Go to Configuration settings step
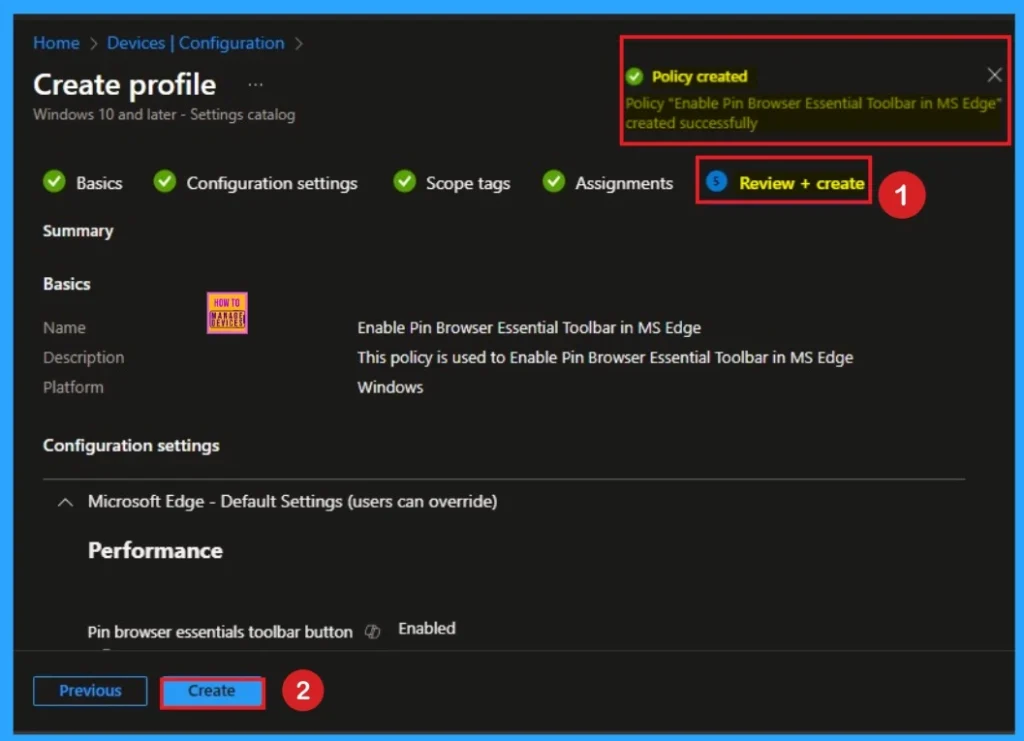Screen dimensions: 1024x741 pos(272,183)
